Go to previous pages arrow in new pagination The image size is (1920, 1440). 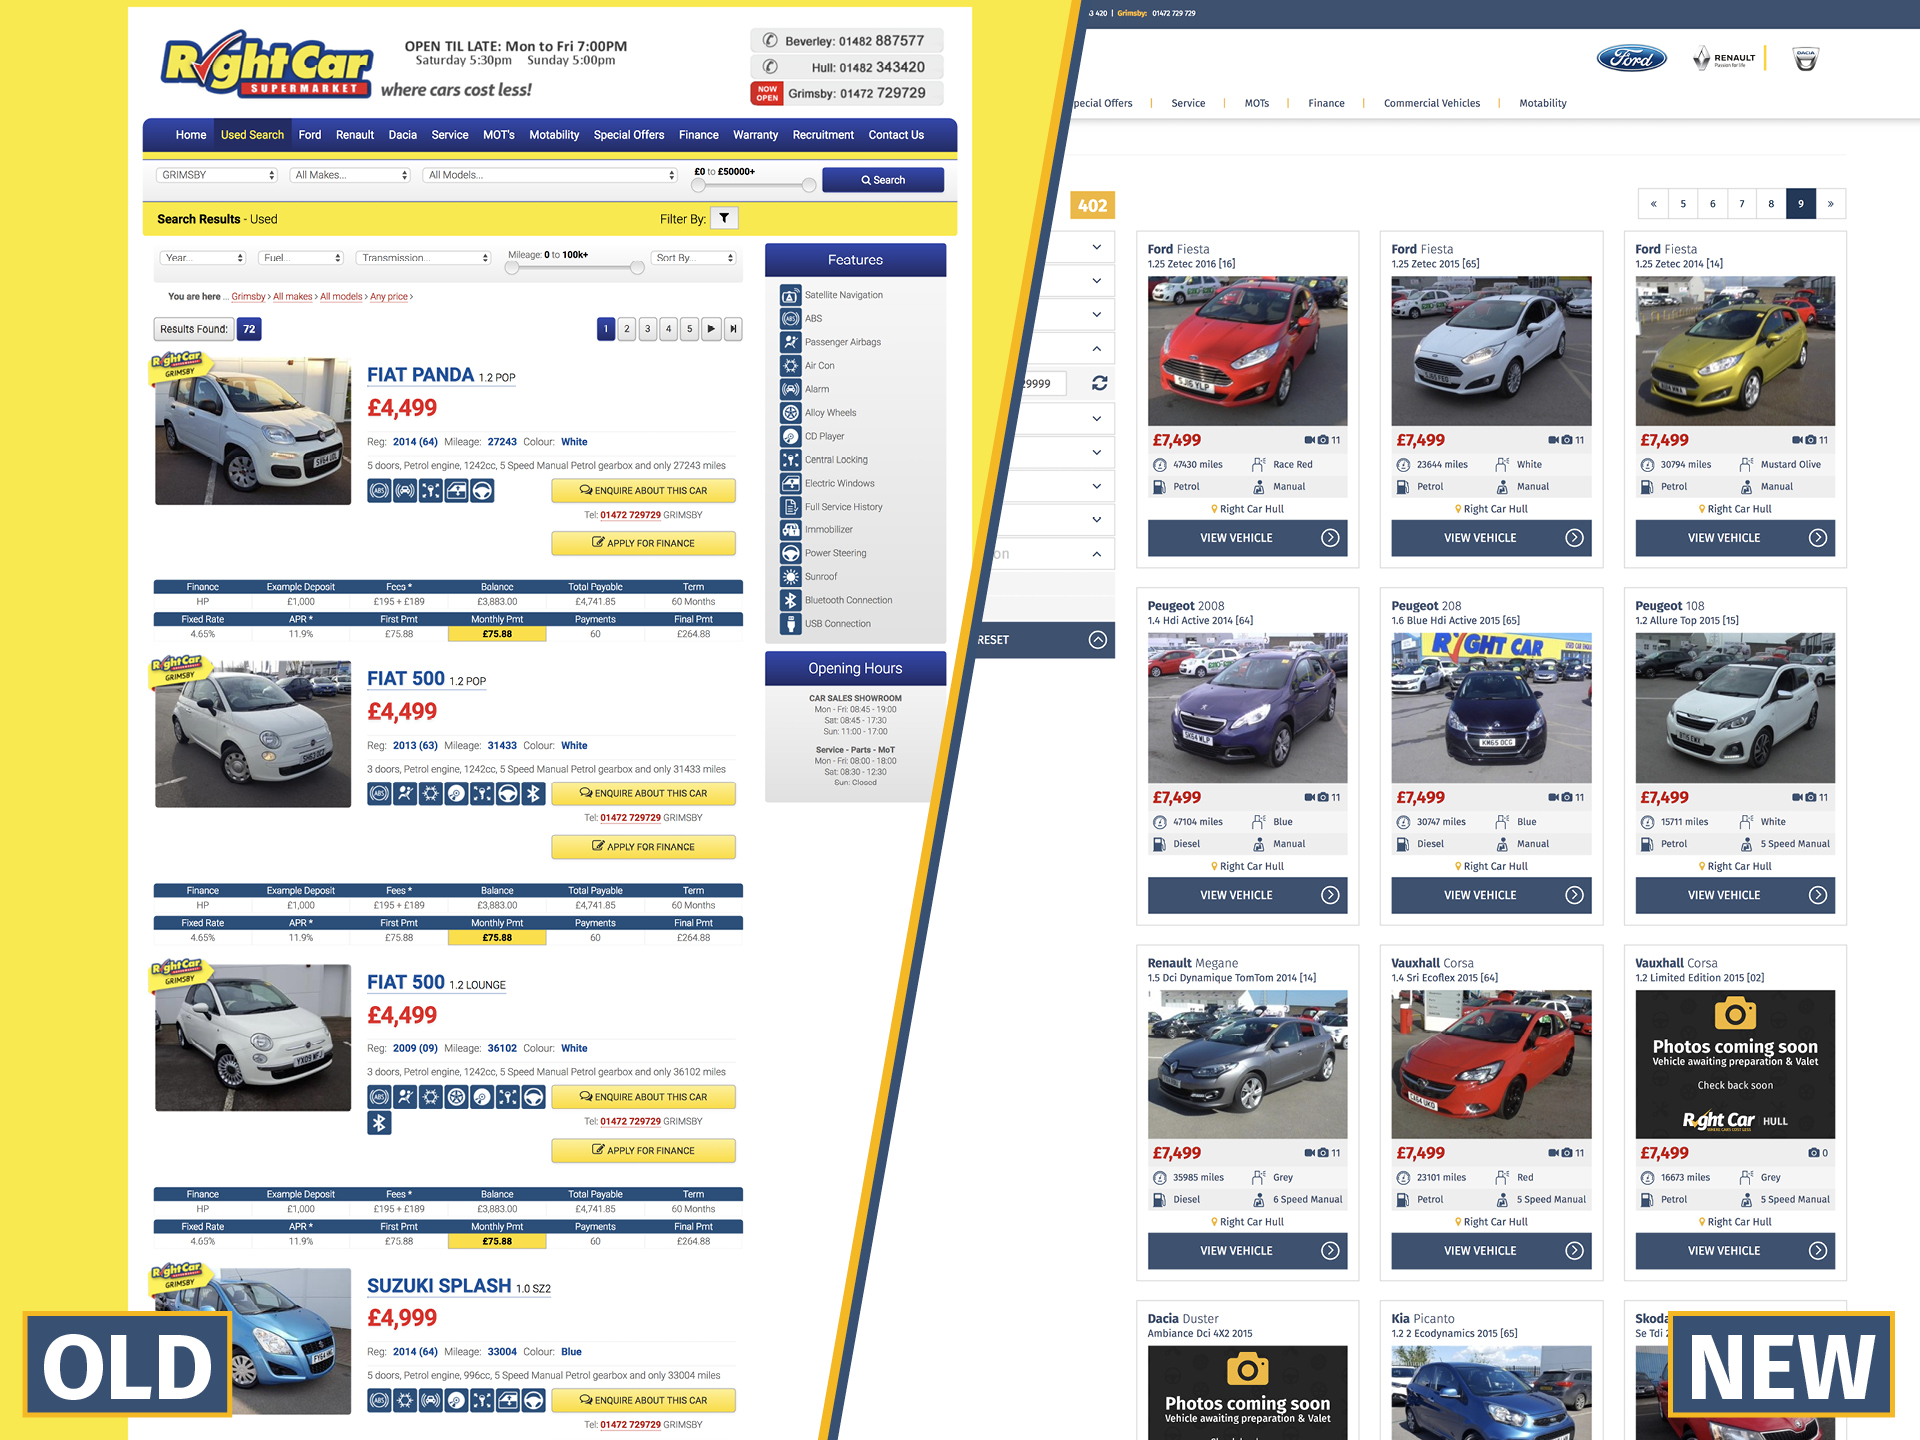(x=1653, y=204)
